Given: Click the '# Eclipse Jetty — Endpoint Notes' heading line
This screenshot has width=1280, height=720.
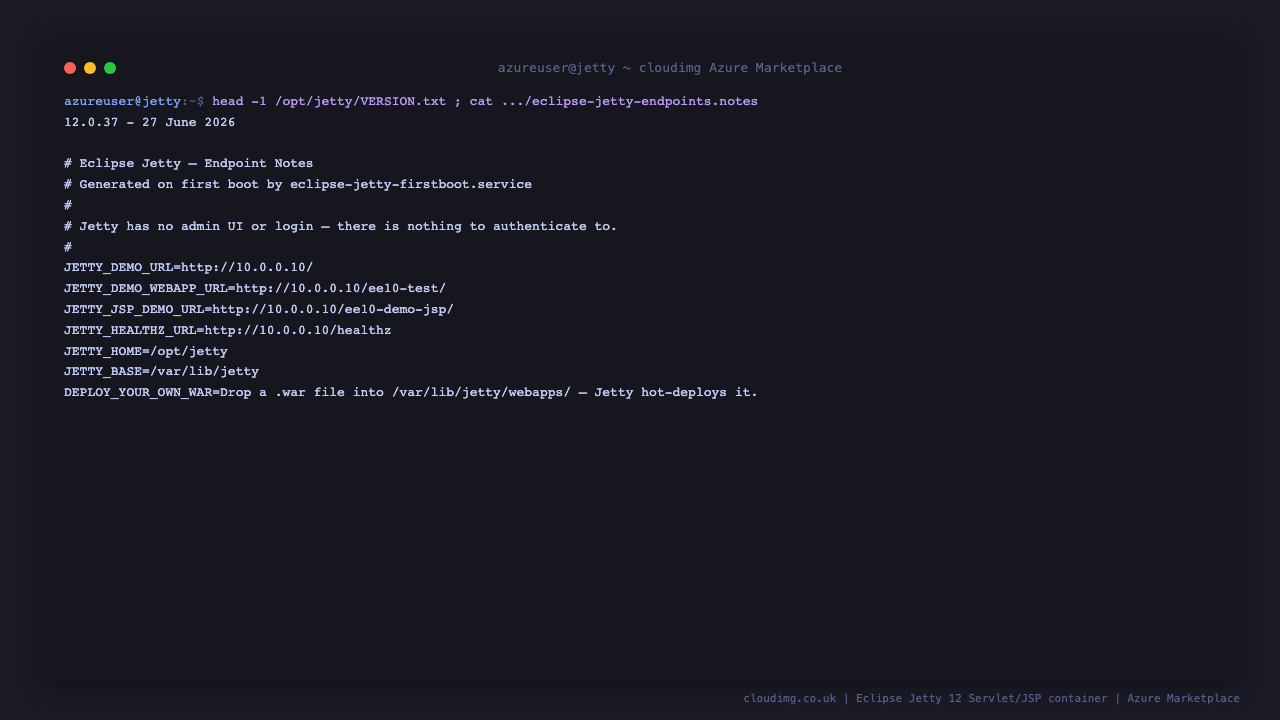Looking at the screenshot, I should click(189, 164).
